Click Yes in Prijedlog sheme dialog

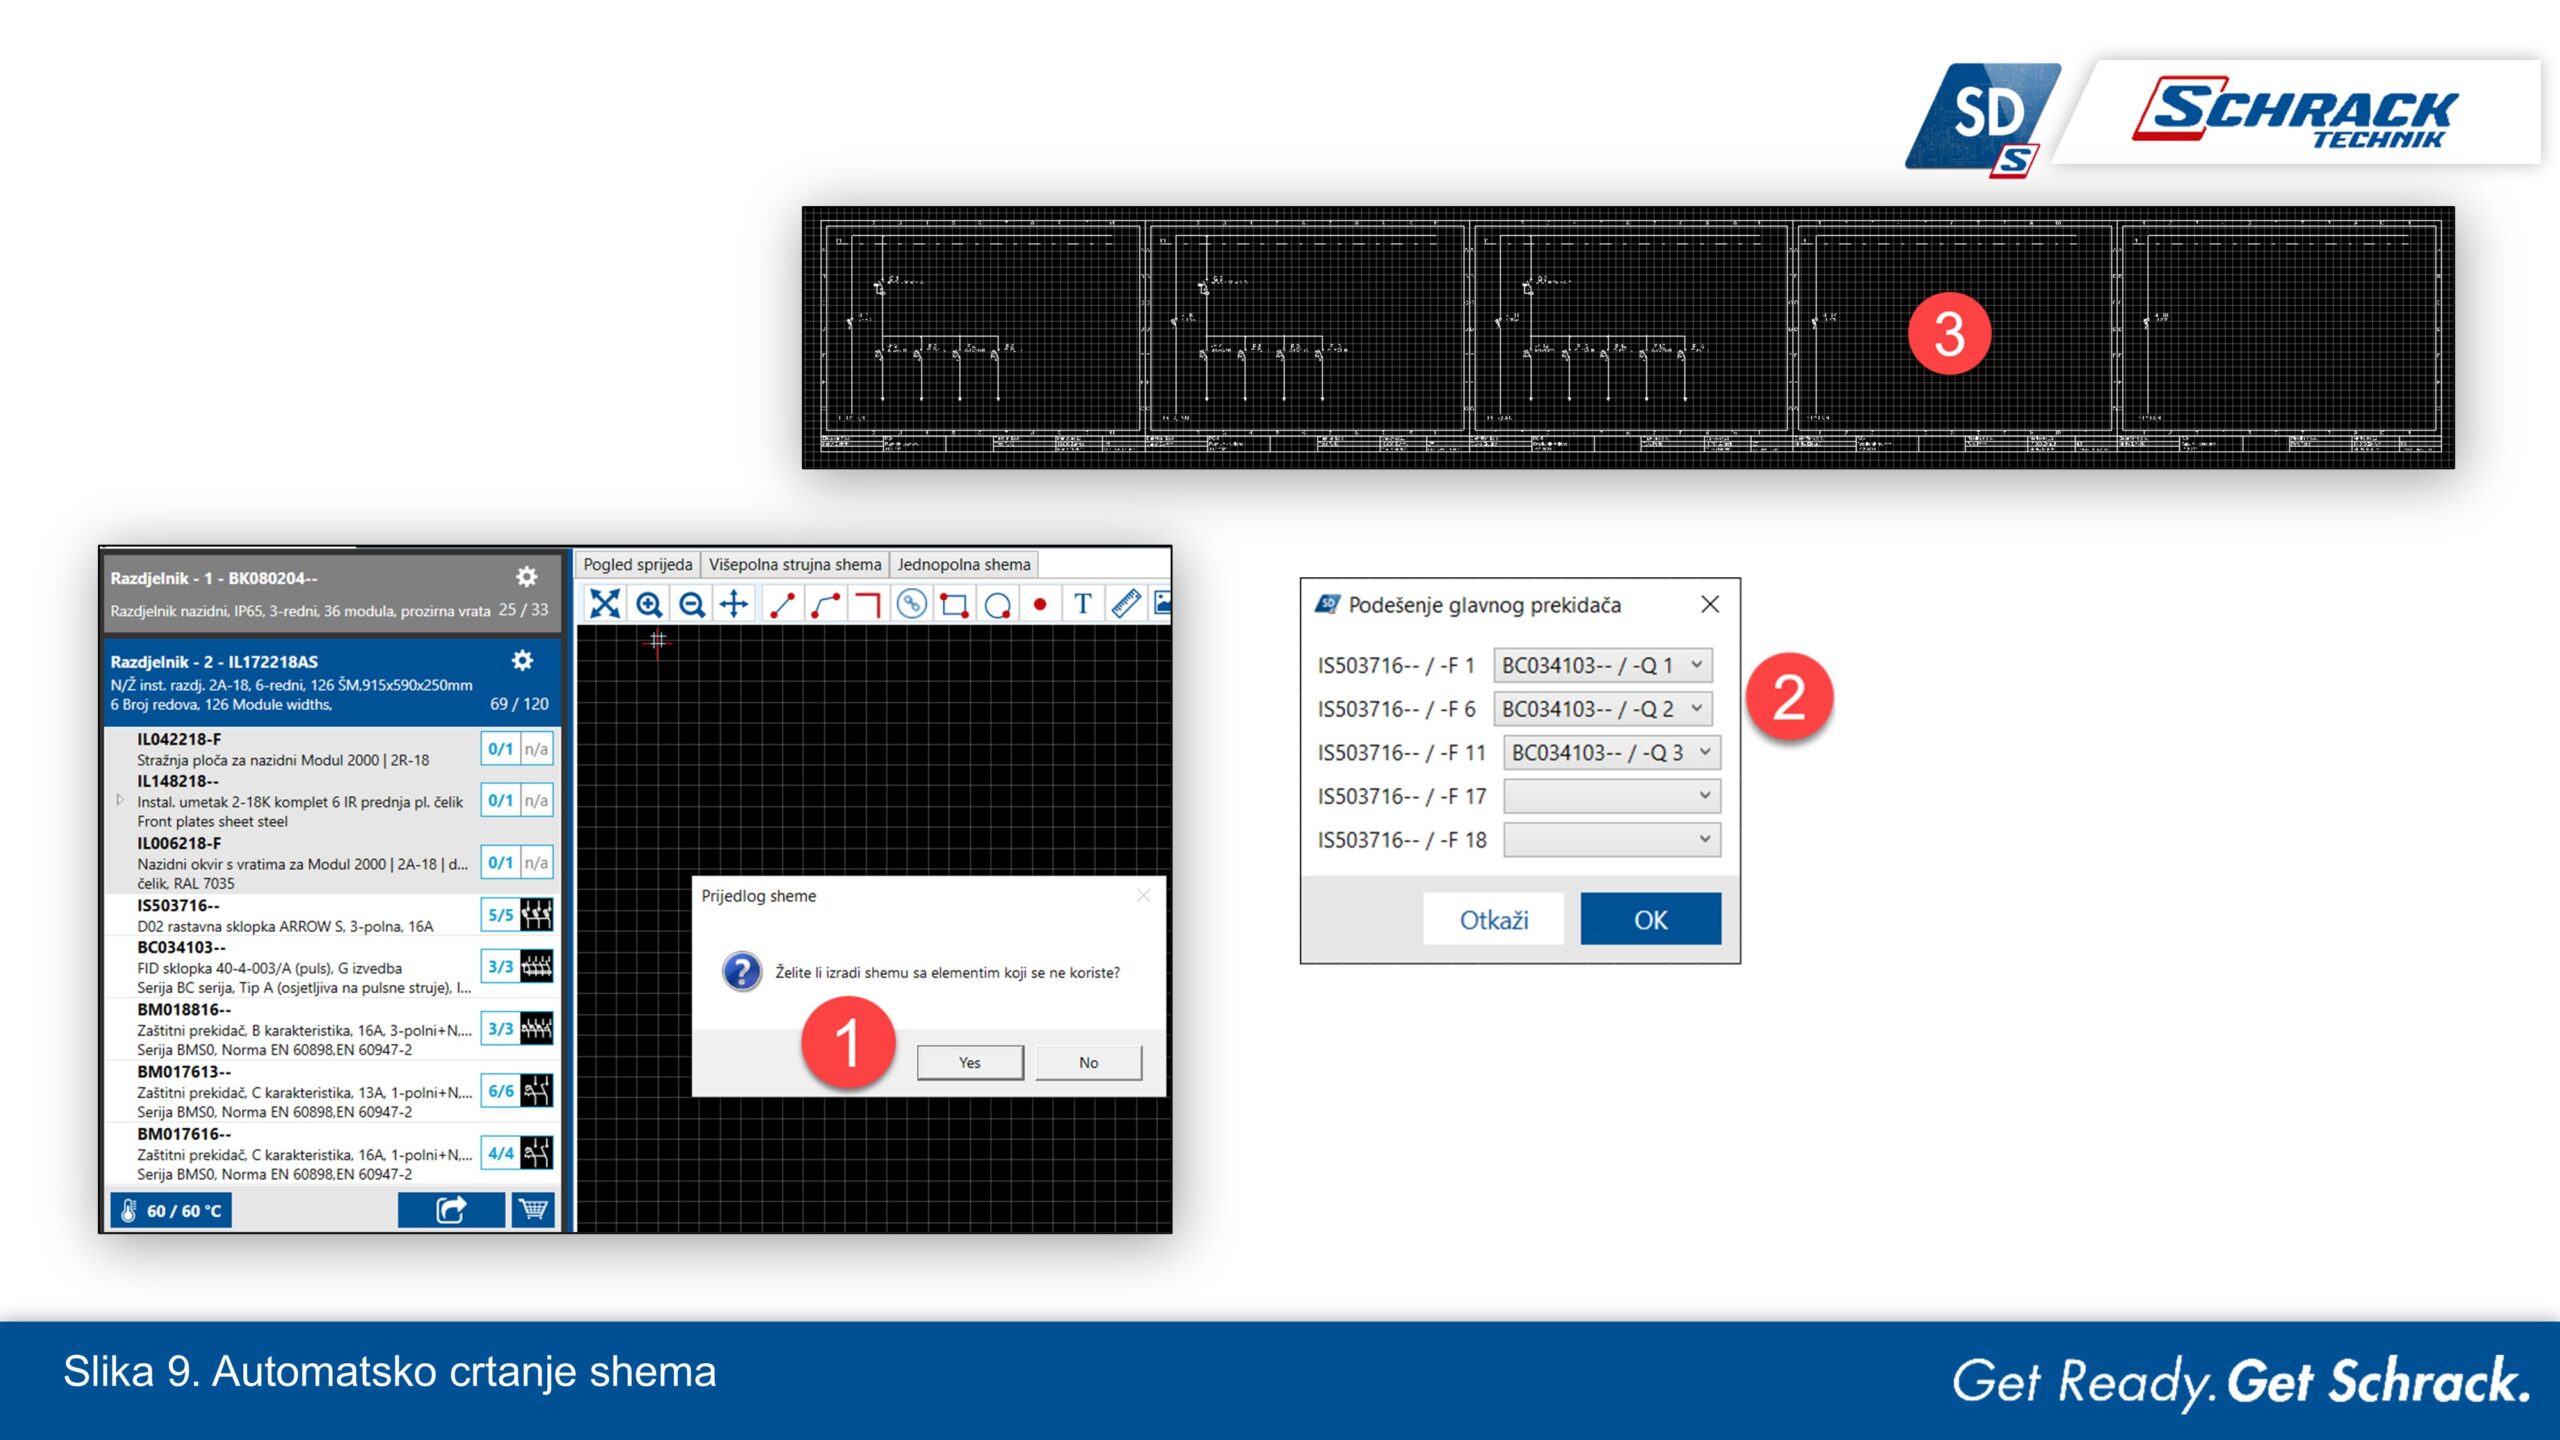(970, 1062)
